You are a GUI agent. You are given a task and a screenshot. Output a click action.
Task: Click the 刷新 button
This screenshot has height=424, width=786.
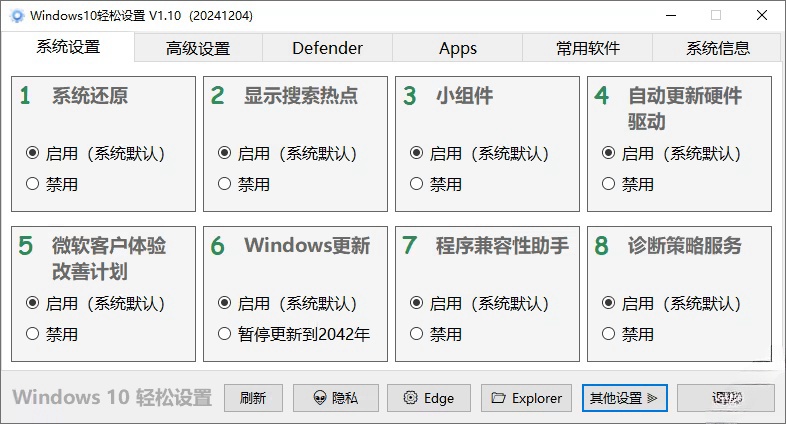(253, 398)
